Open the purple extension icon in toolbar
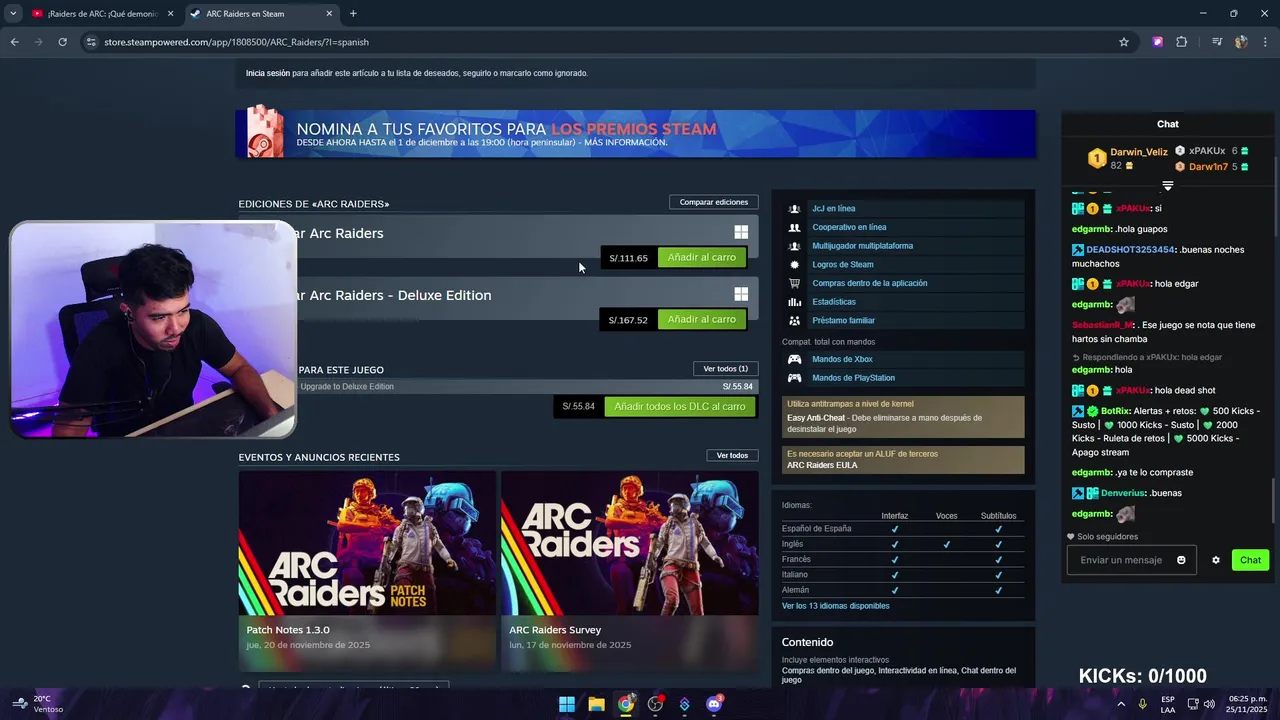Viewport: 1280px width, 720px height. click(1158, 42)
